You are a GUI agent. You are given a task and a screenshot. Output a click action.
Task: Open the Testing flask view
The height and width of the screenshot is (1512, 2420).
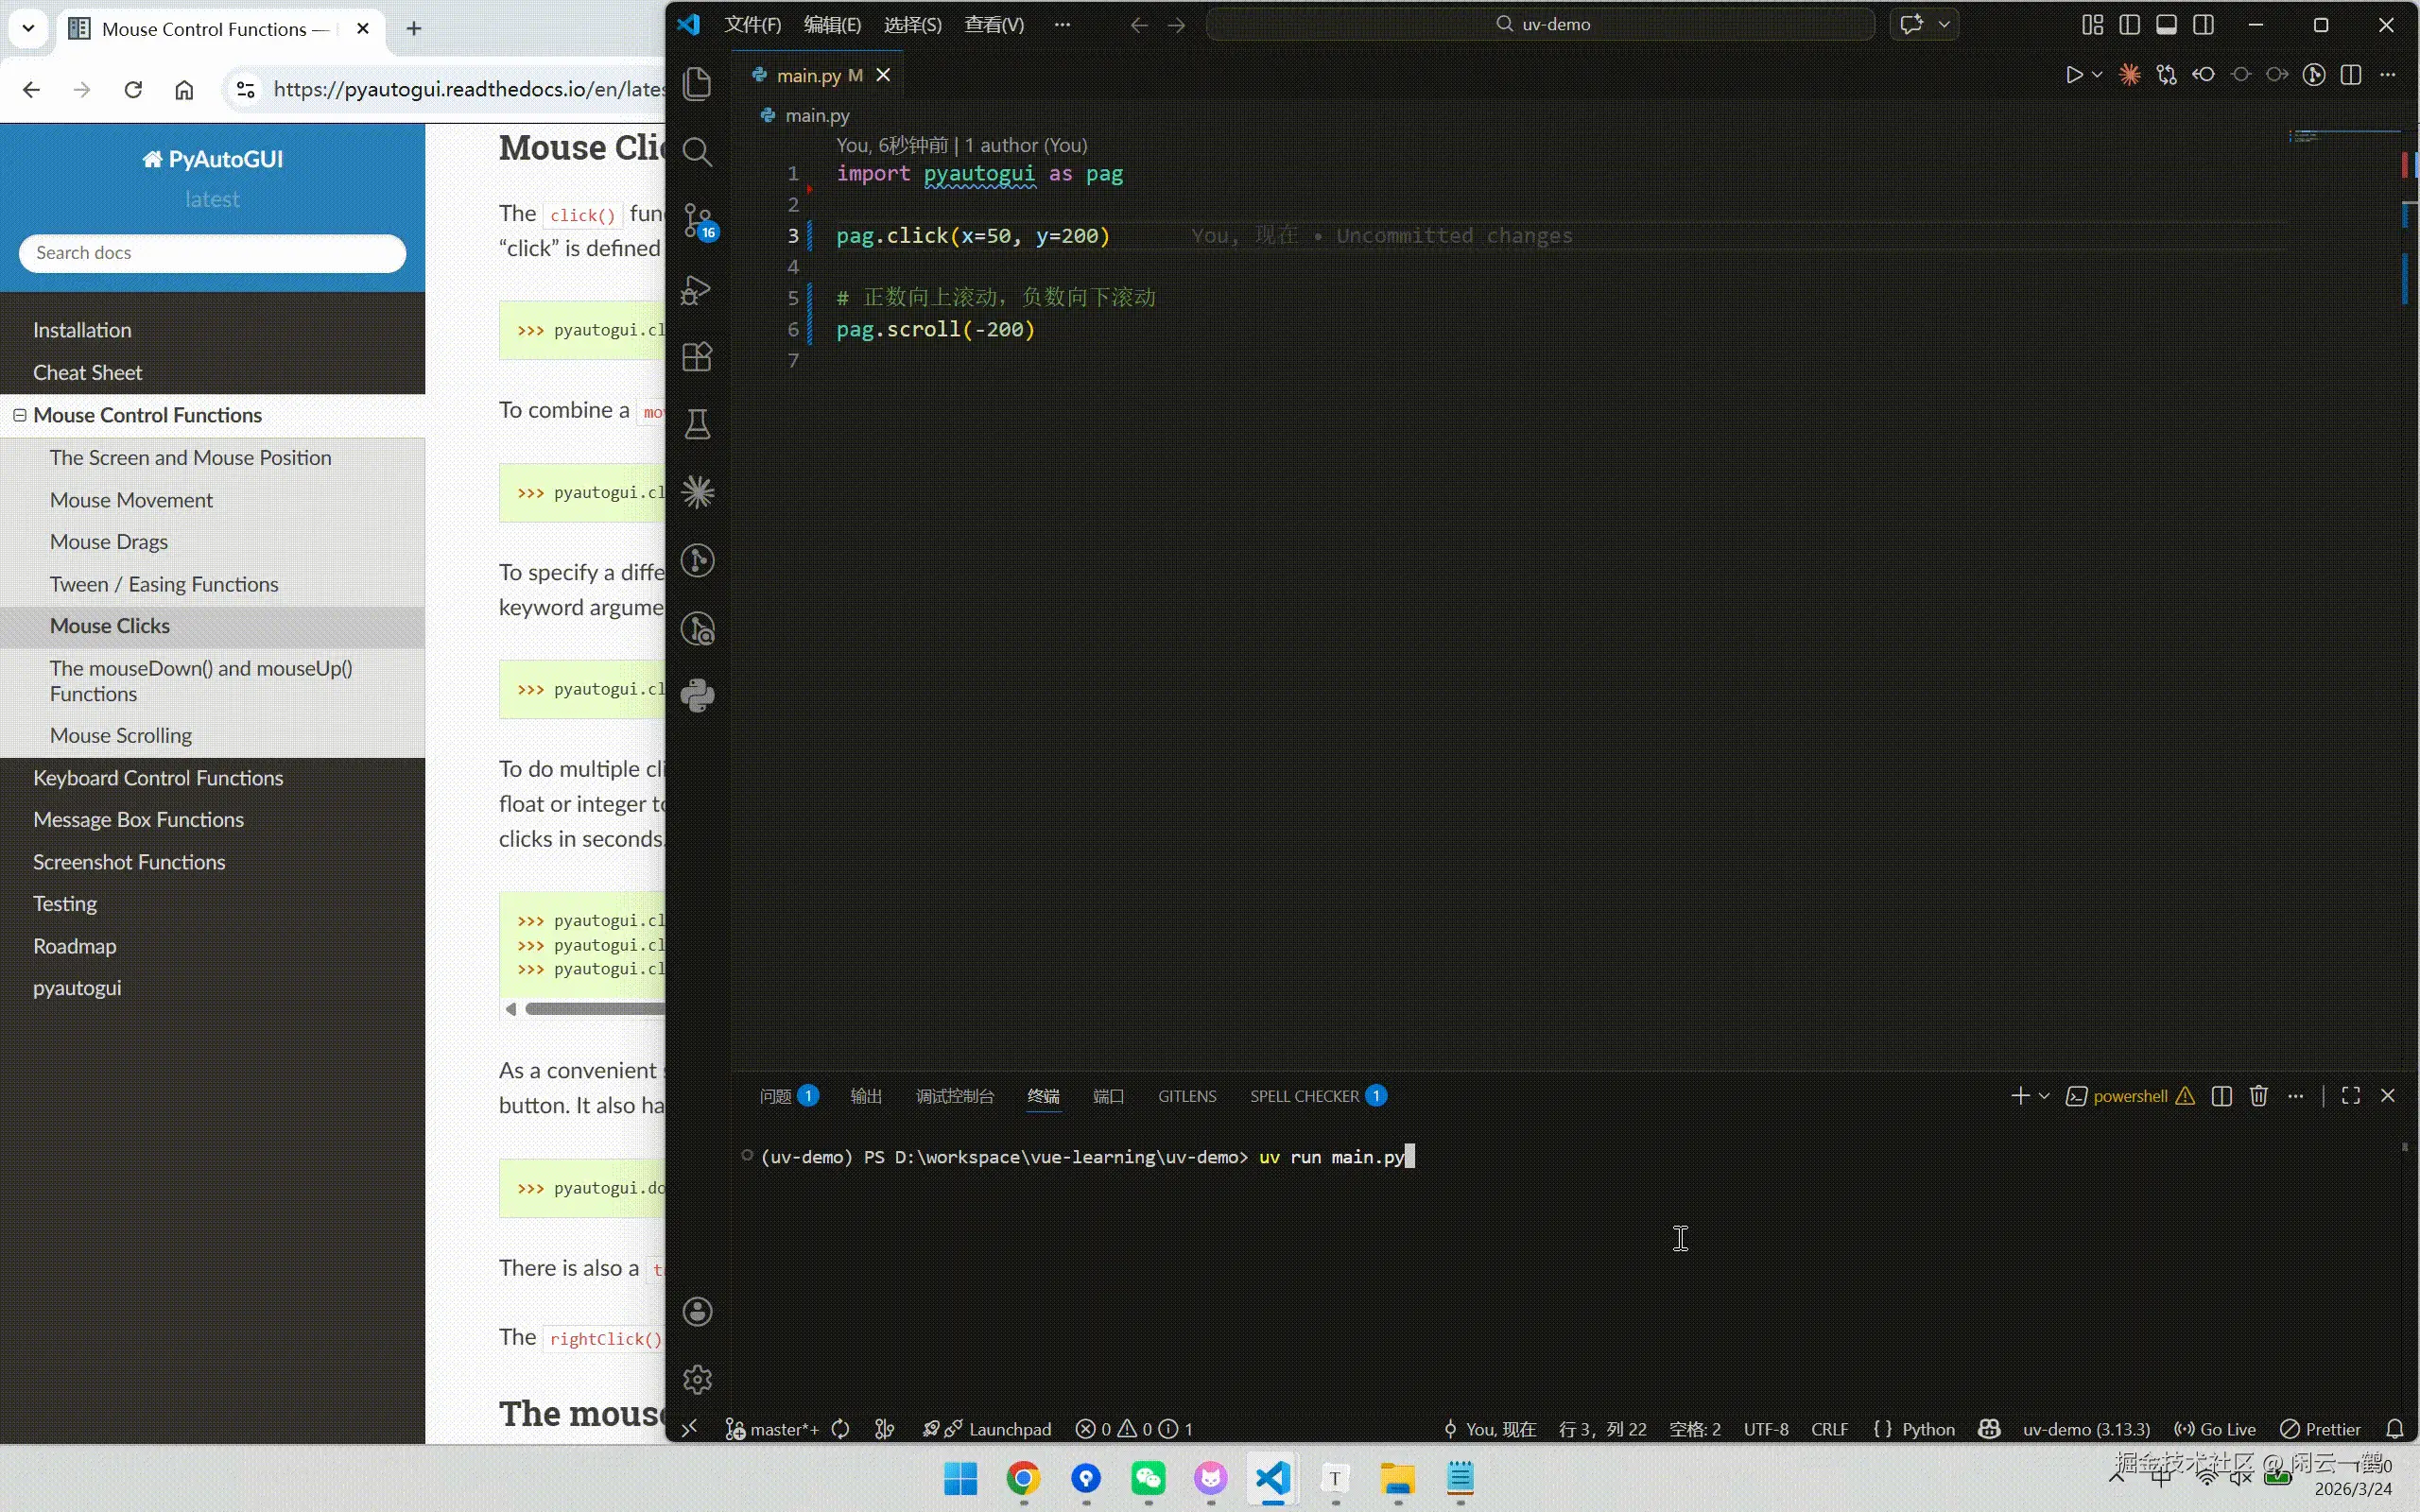click(697, 424)
